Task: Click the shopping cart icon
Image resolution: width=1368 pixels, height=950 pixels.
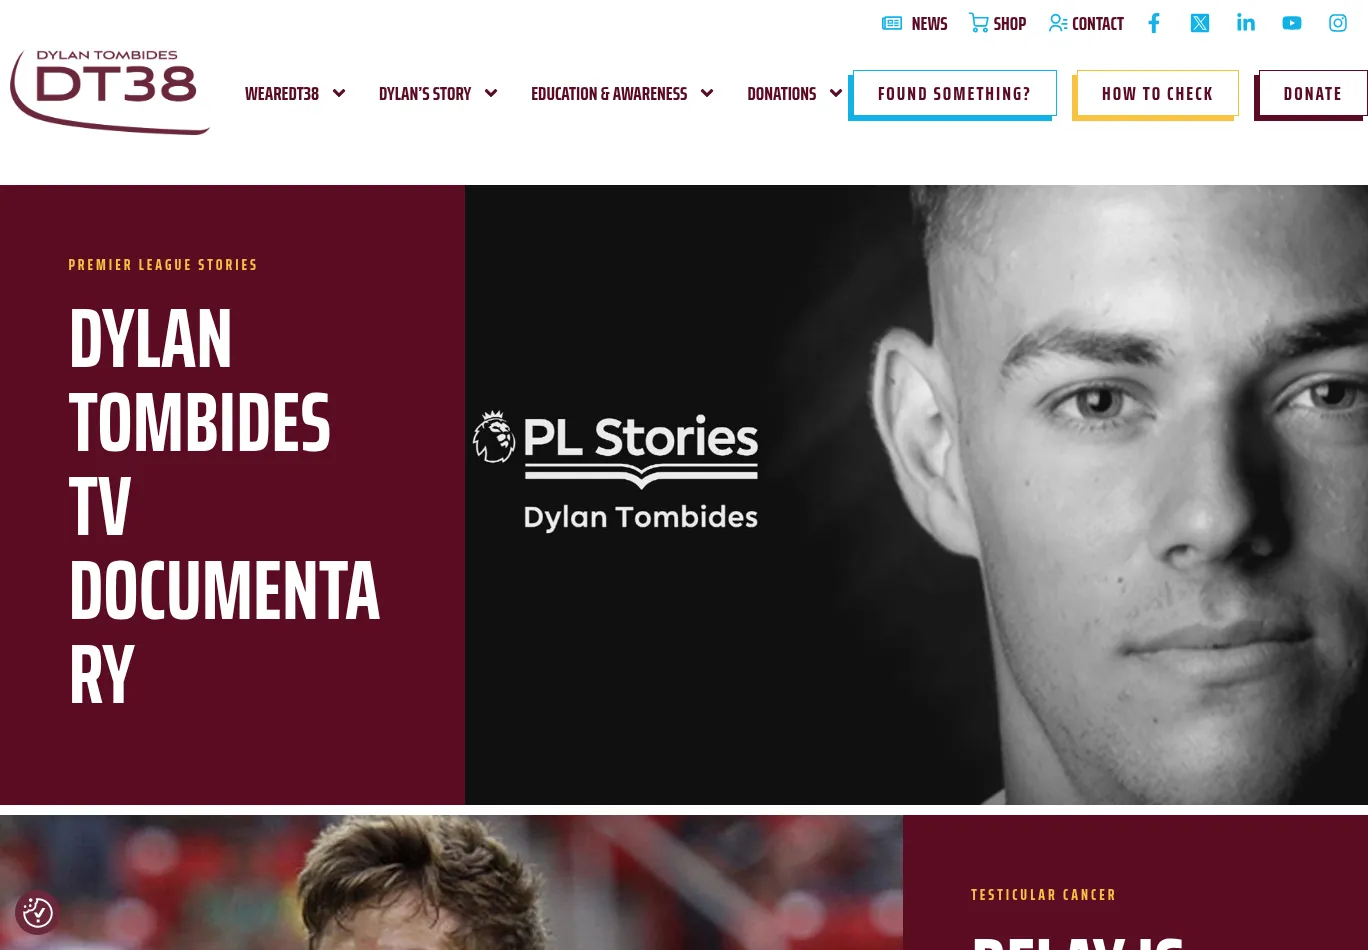Action: click(x=978, y=23)
